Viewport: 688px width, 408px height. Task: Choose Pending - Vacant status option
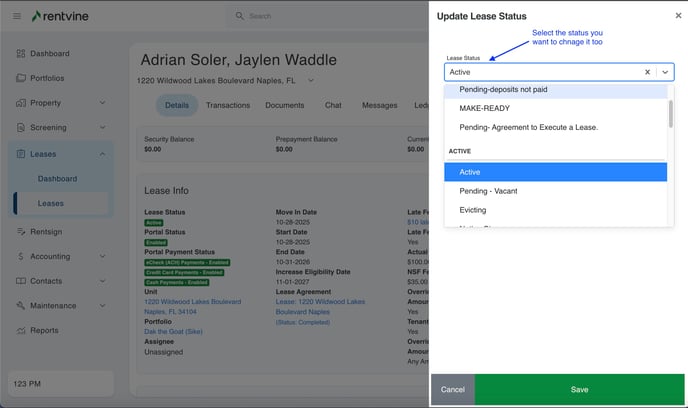tap(488, 191)
